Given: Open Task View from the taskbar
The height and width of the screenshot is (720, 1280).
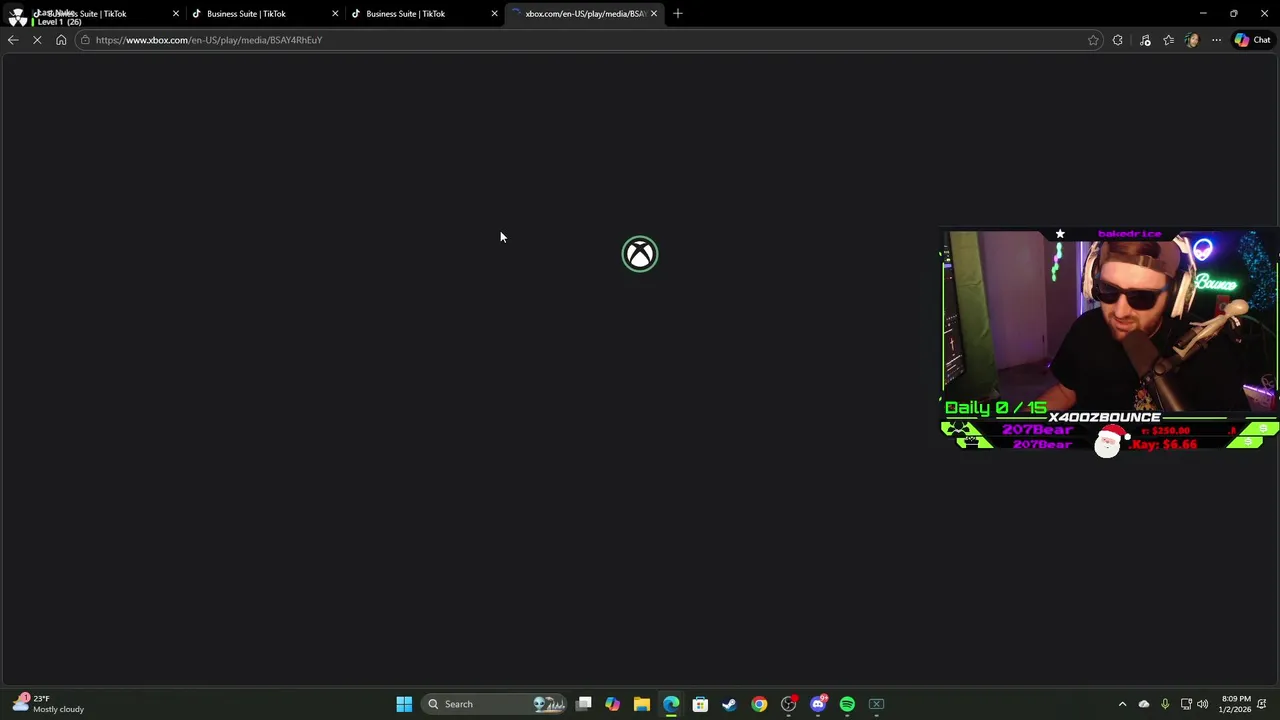Looking at the screenshot, I should [584, 704].
